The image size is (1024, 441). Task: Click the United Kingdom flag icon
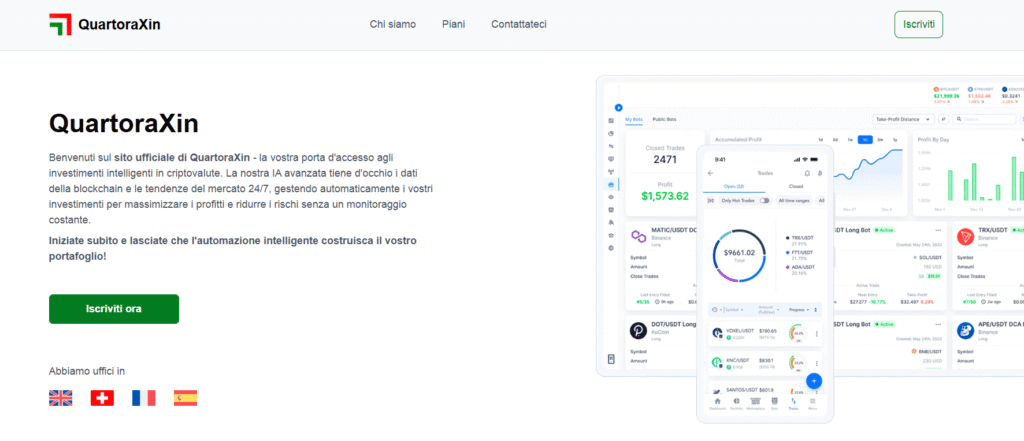click(x=61, y=398)
